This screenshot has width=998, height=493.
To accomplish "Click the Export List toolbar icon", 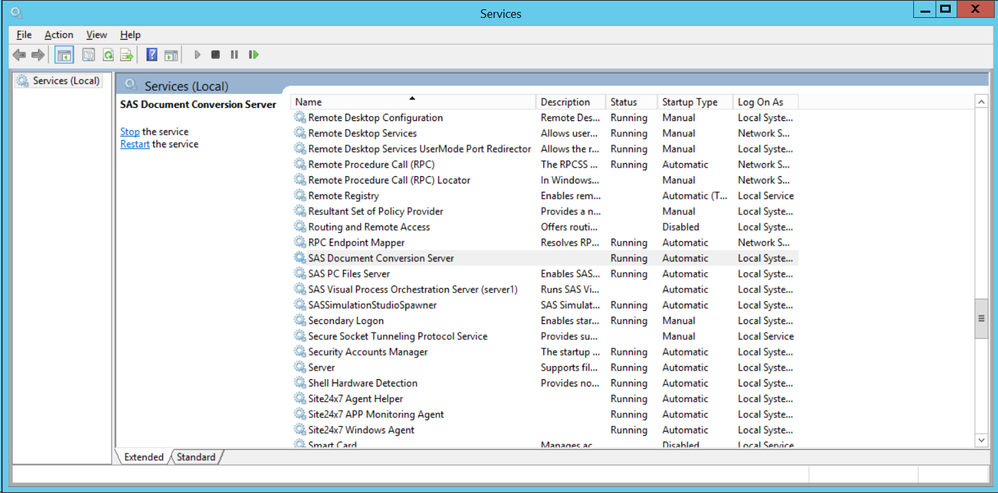I will tap(127, 55).
